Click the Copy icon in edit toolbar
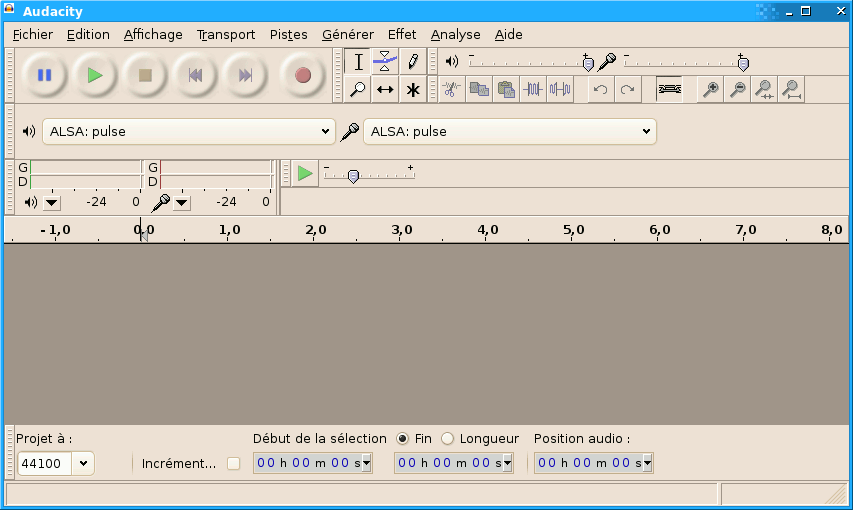The height and width of the screenshot is (510, 853). (479, 89)
